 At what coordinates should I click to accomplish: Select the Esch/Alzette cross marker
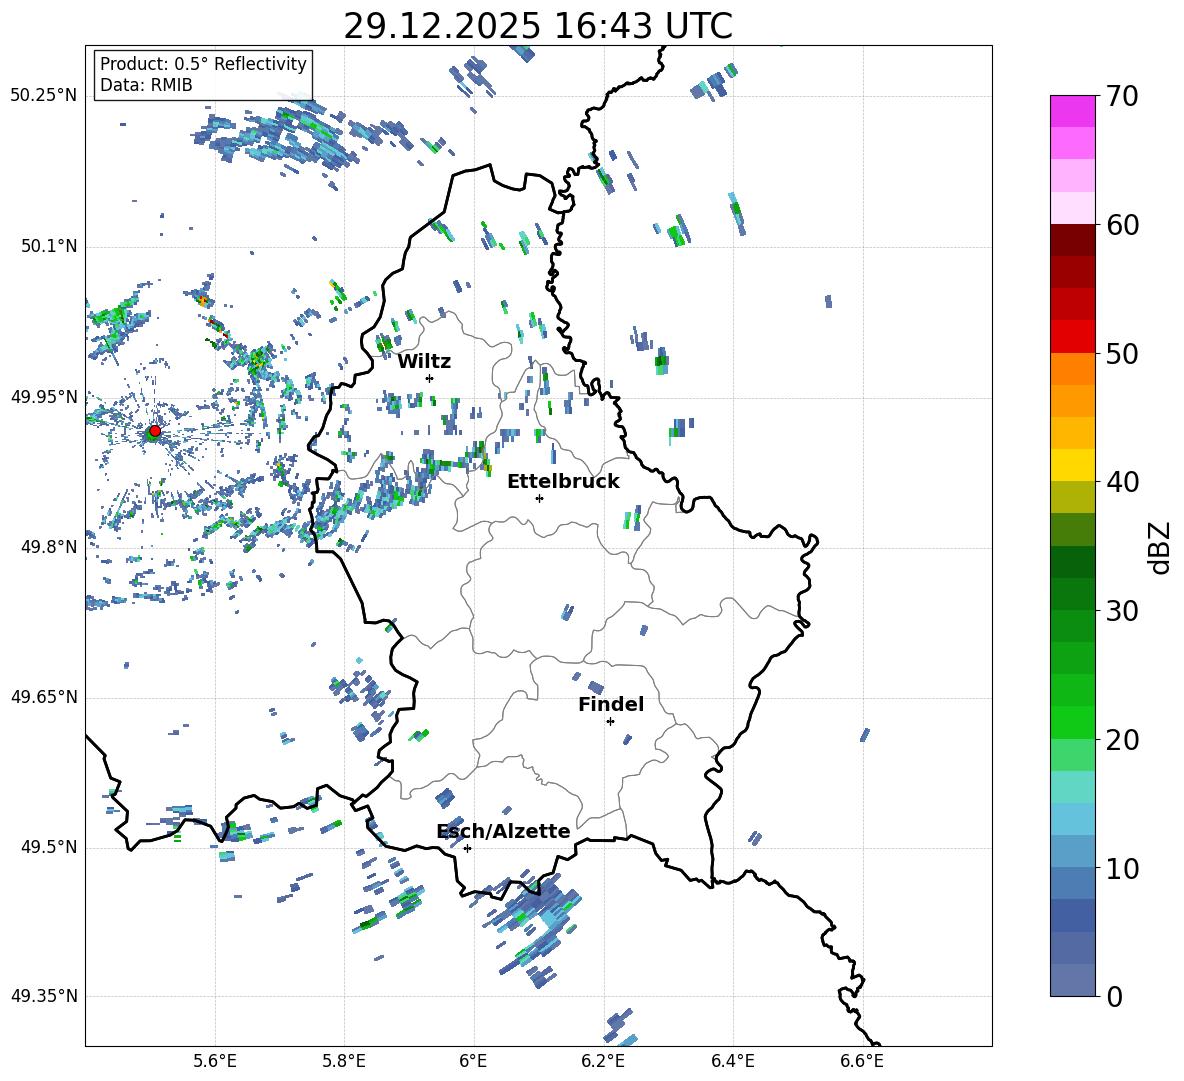467,848
